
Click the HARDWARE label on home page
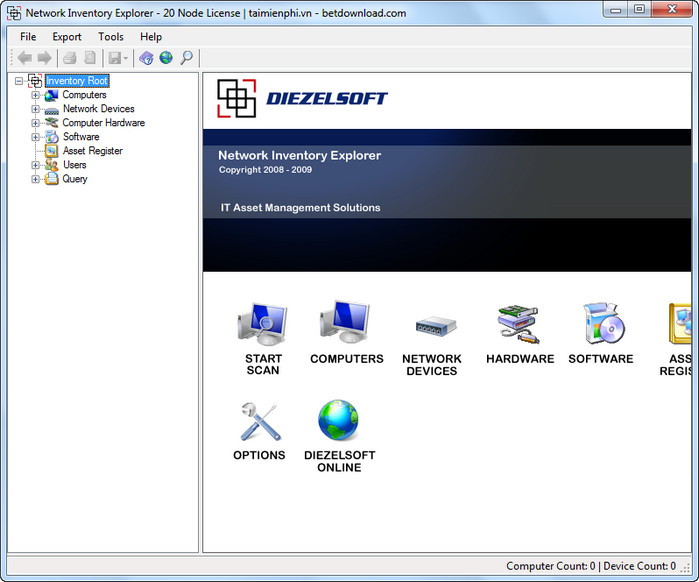[520, 359]
